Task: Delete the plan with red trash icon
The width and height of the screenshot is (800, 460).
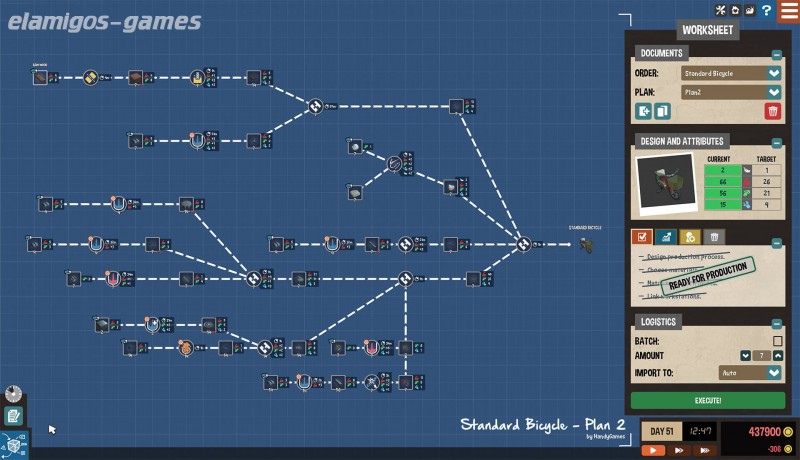Action: pos(772,111)
